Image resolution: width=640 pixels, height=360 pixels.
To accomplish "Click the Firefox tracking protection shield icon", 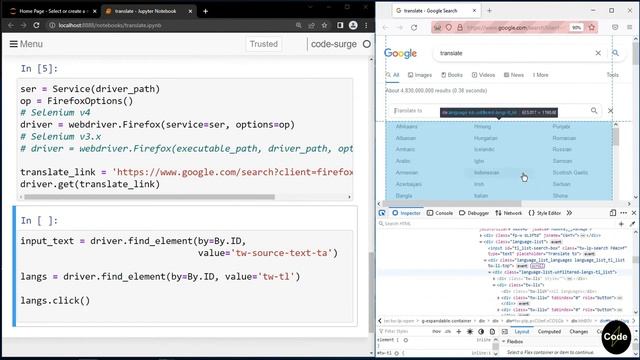I will tap(449, 27).
